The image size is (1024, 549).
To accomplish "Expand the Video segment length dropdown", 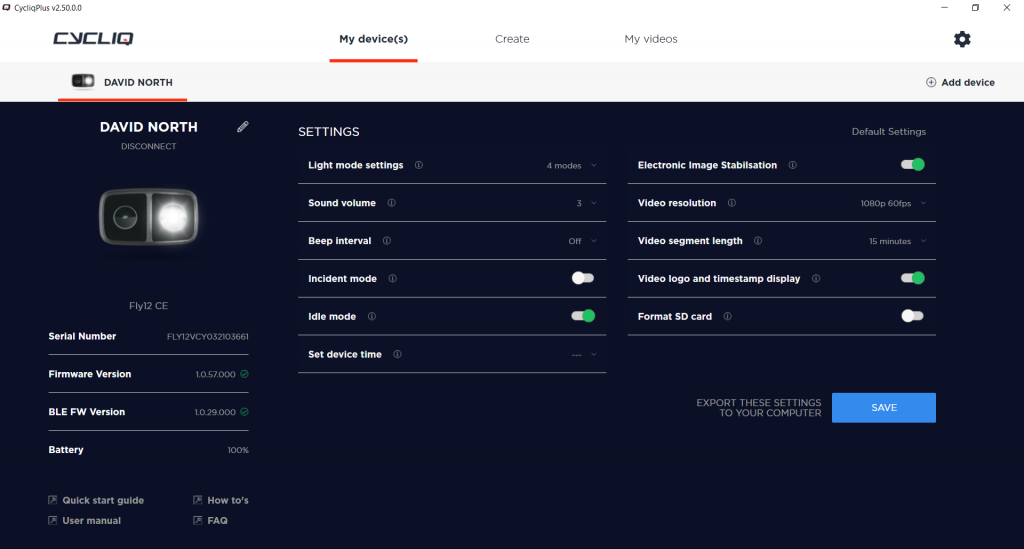I will [897, 242].
